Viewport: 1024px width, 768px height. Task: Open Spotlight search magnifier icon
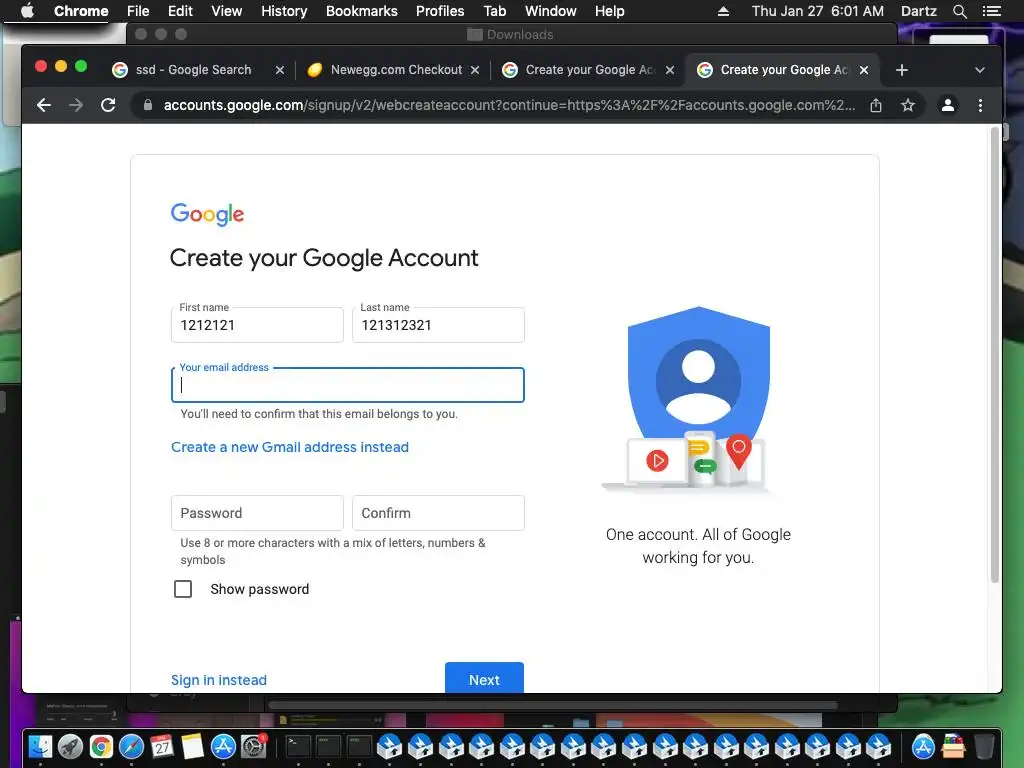pyautogui.click(x=959, y=11)
